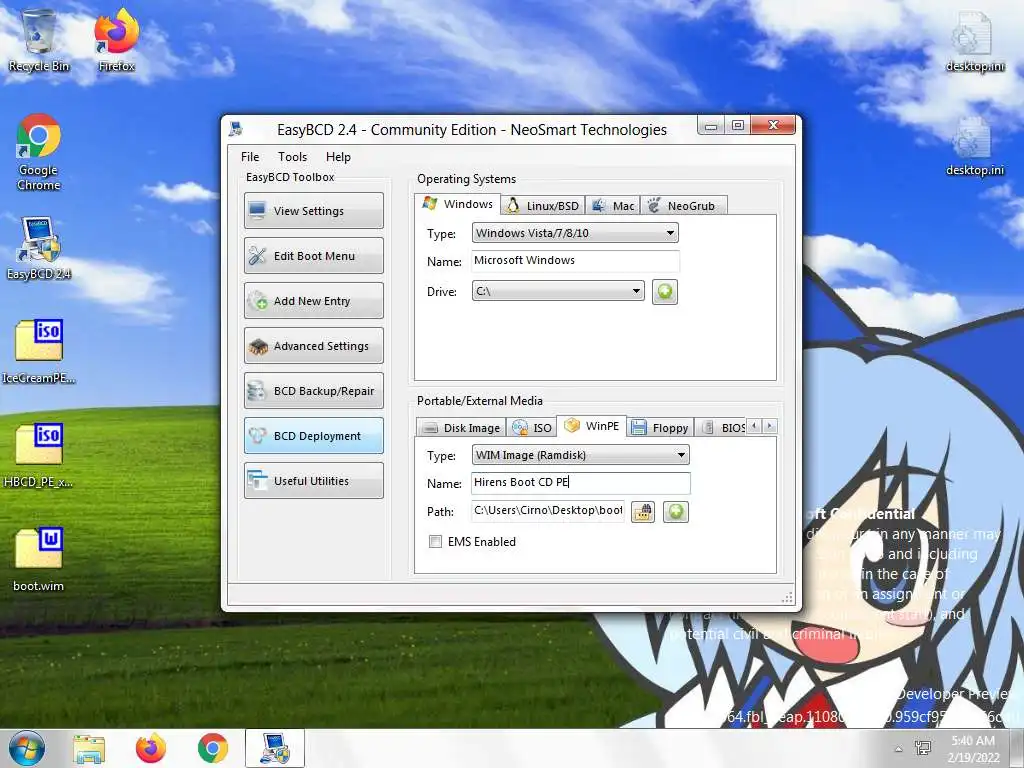Viewport: 1024px width, 768px height.
Task: Select the HBCD_PE_x ISO file icon
Action: [x=39, y=456]
